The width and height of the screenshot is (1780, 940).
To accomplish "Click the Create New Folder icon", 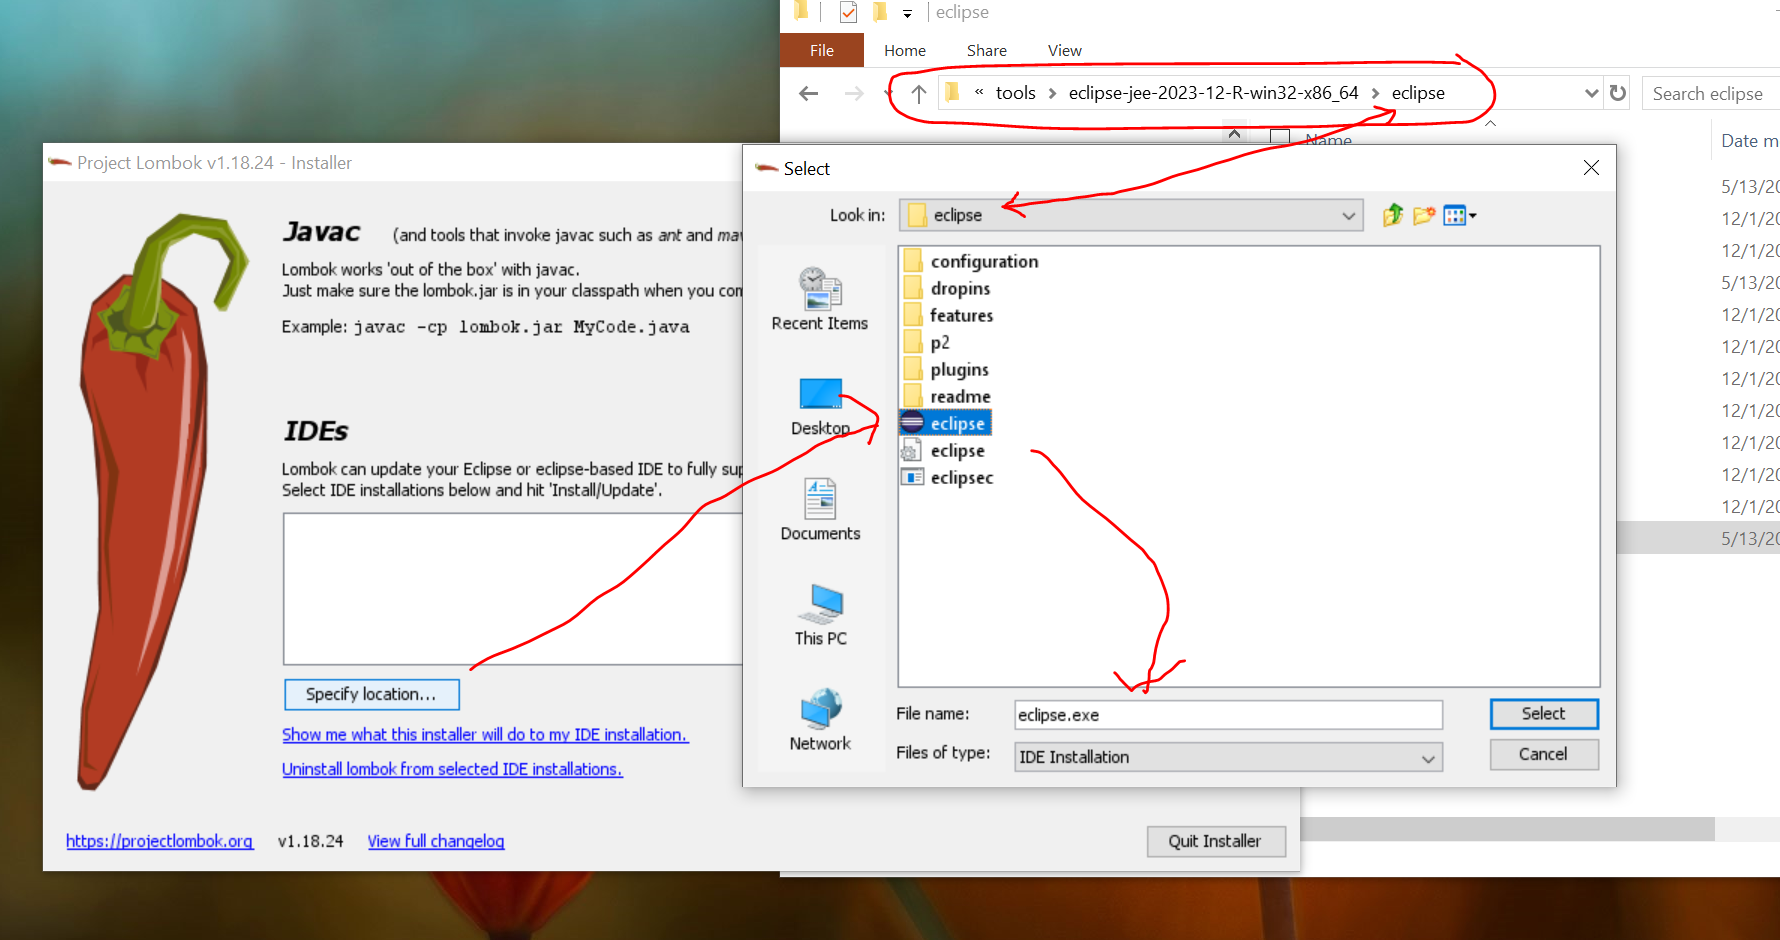I will 1424,215.
